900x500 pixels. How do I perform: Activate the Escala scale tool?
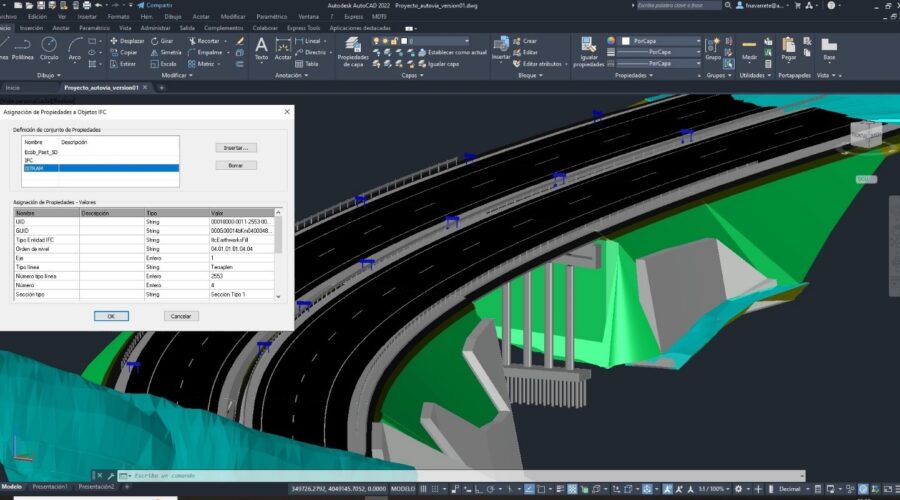click(x=164, y=64)
